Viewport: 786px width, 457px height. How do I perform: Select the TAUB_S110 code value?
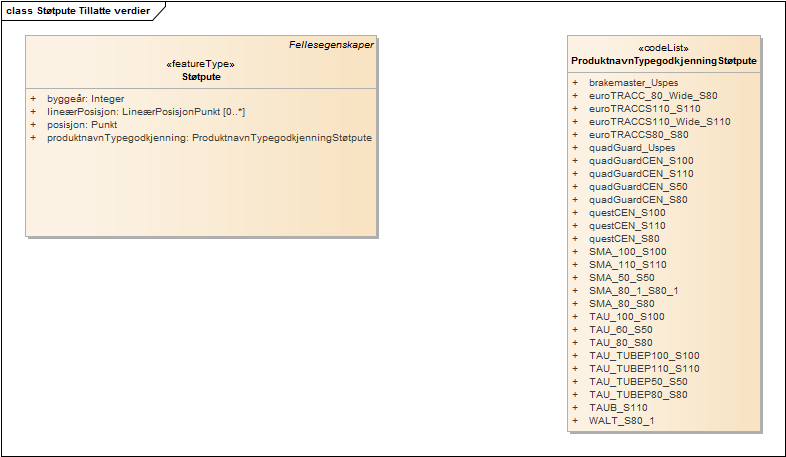coord(618,408)
